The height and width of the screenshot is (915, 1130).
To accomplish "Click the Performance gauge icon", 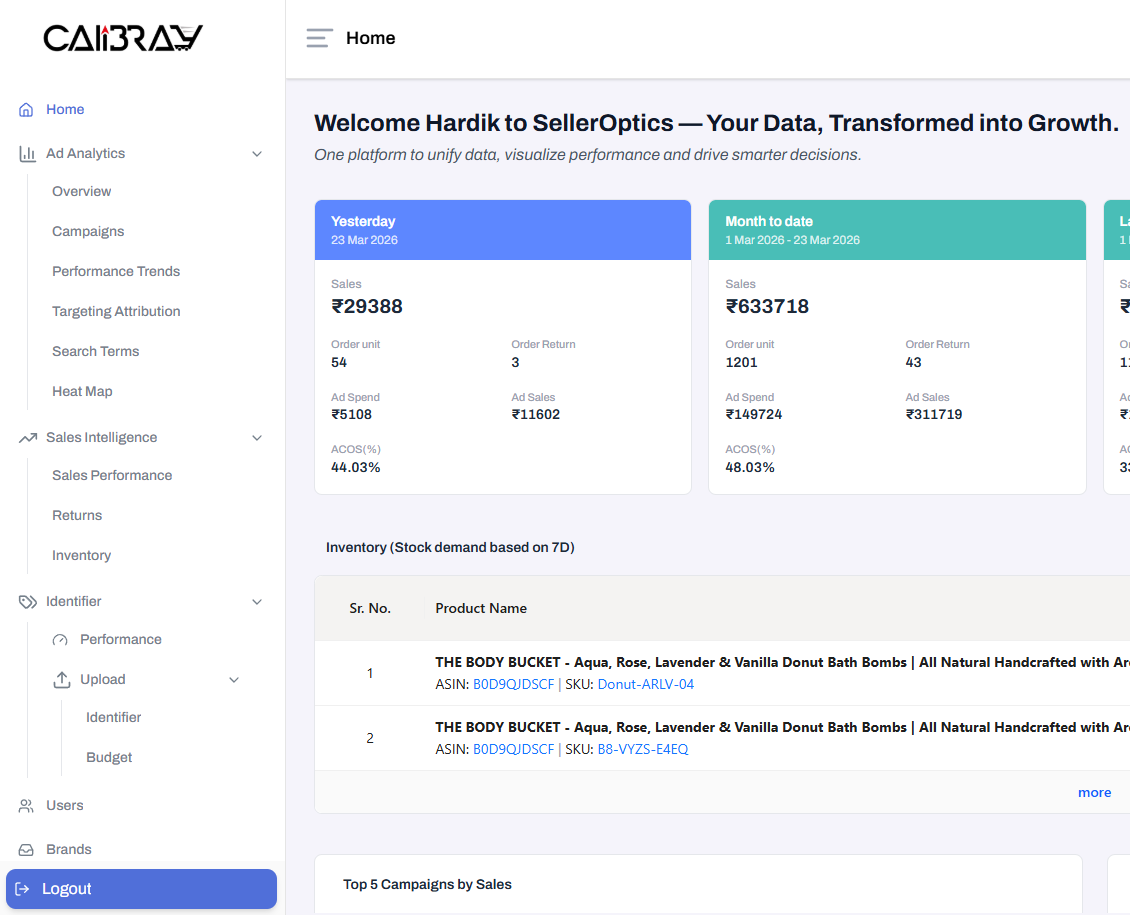I will [61, 640].
